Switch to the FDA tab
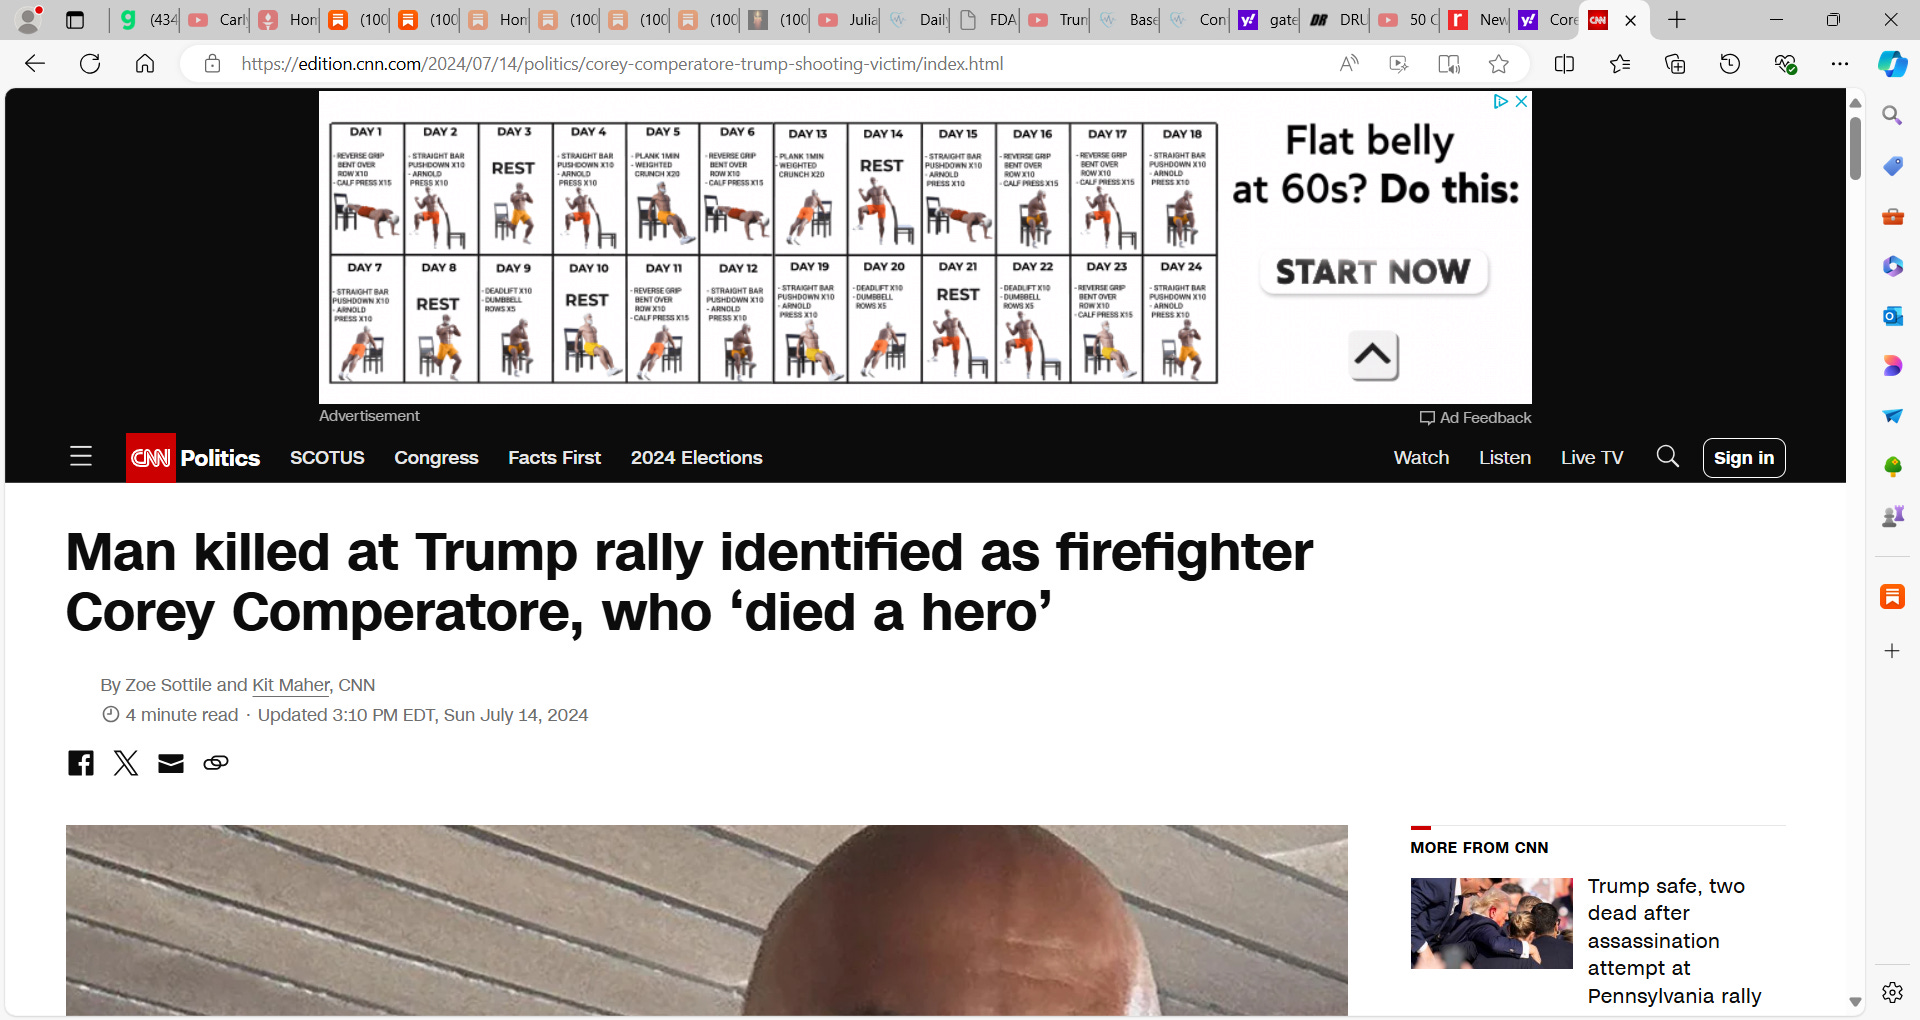The image size is (1920, 1020). click(987, 20)
